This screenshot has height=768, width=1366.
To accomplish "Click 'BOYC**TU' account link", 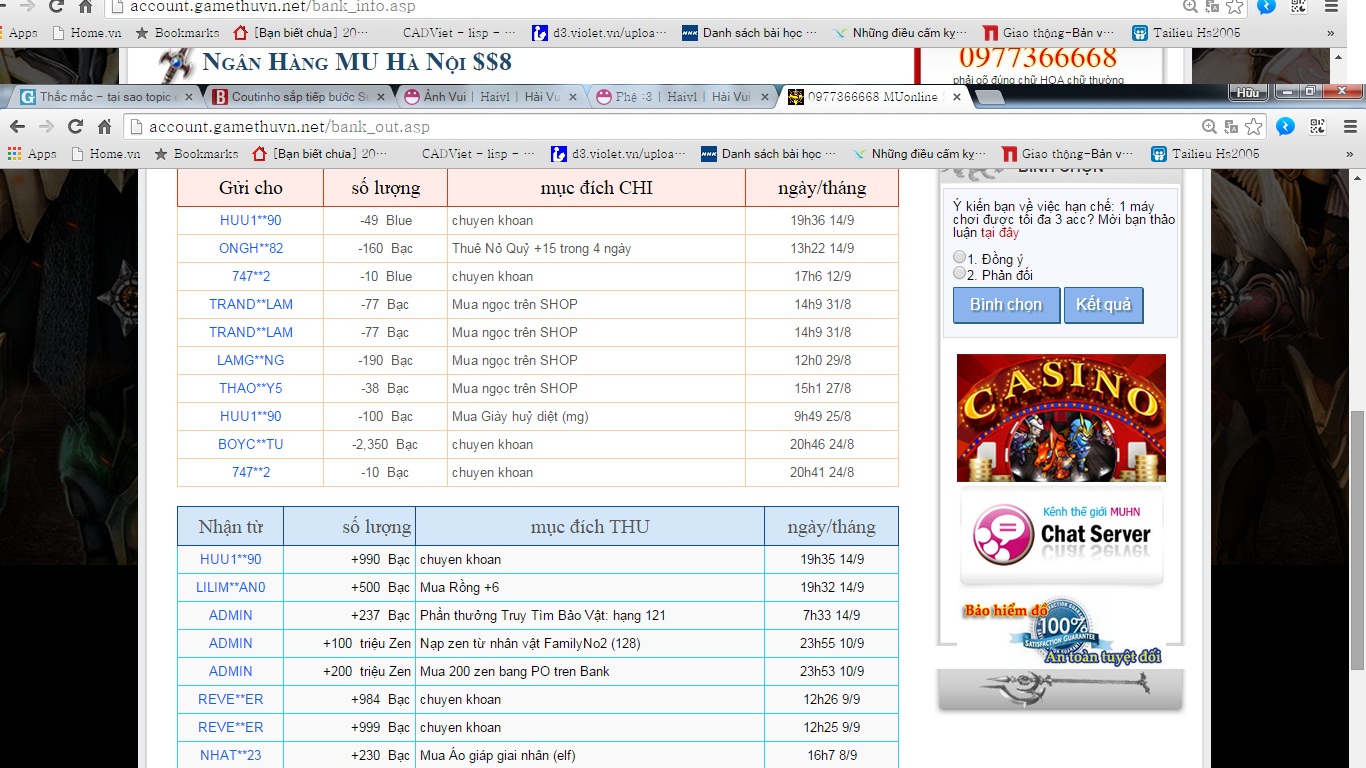I will tap(251, 444).
